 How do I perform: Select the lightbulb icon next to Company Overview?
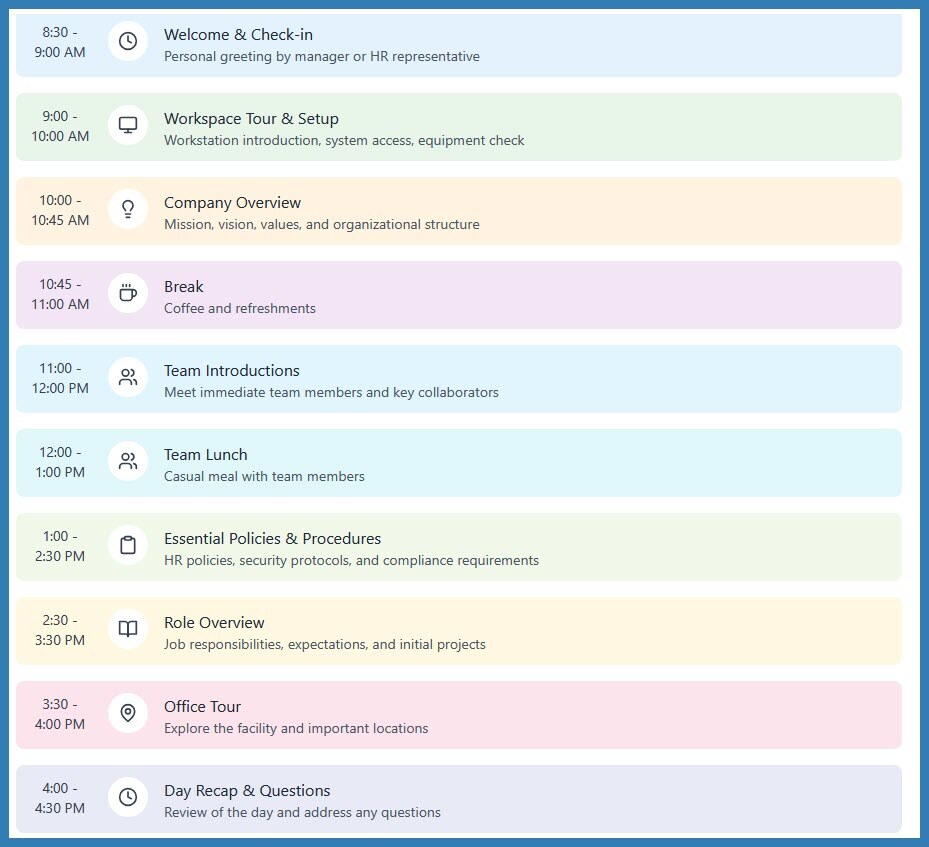pyautogui.click(x=128, y=209)
